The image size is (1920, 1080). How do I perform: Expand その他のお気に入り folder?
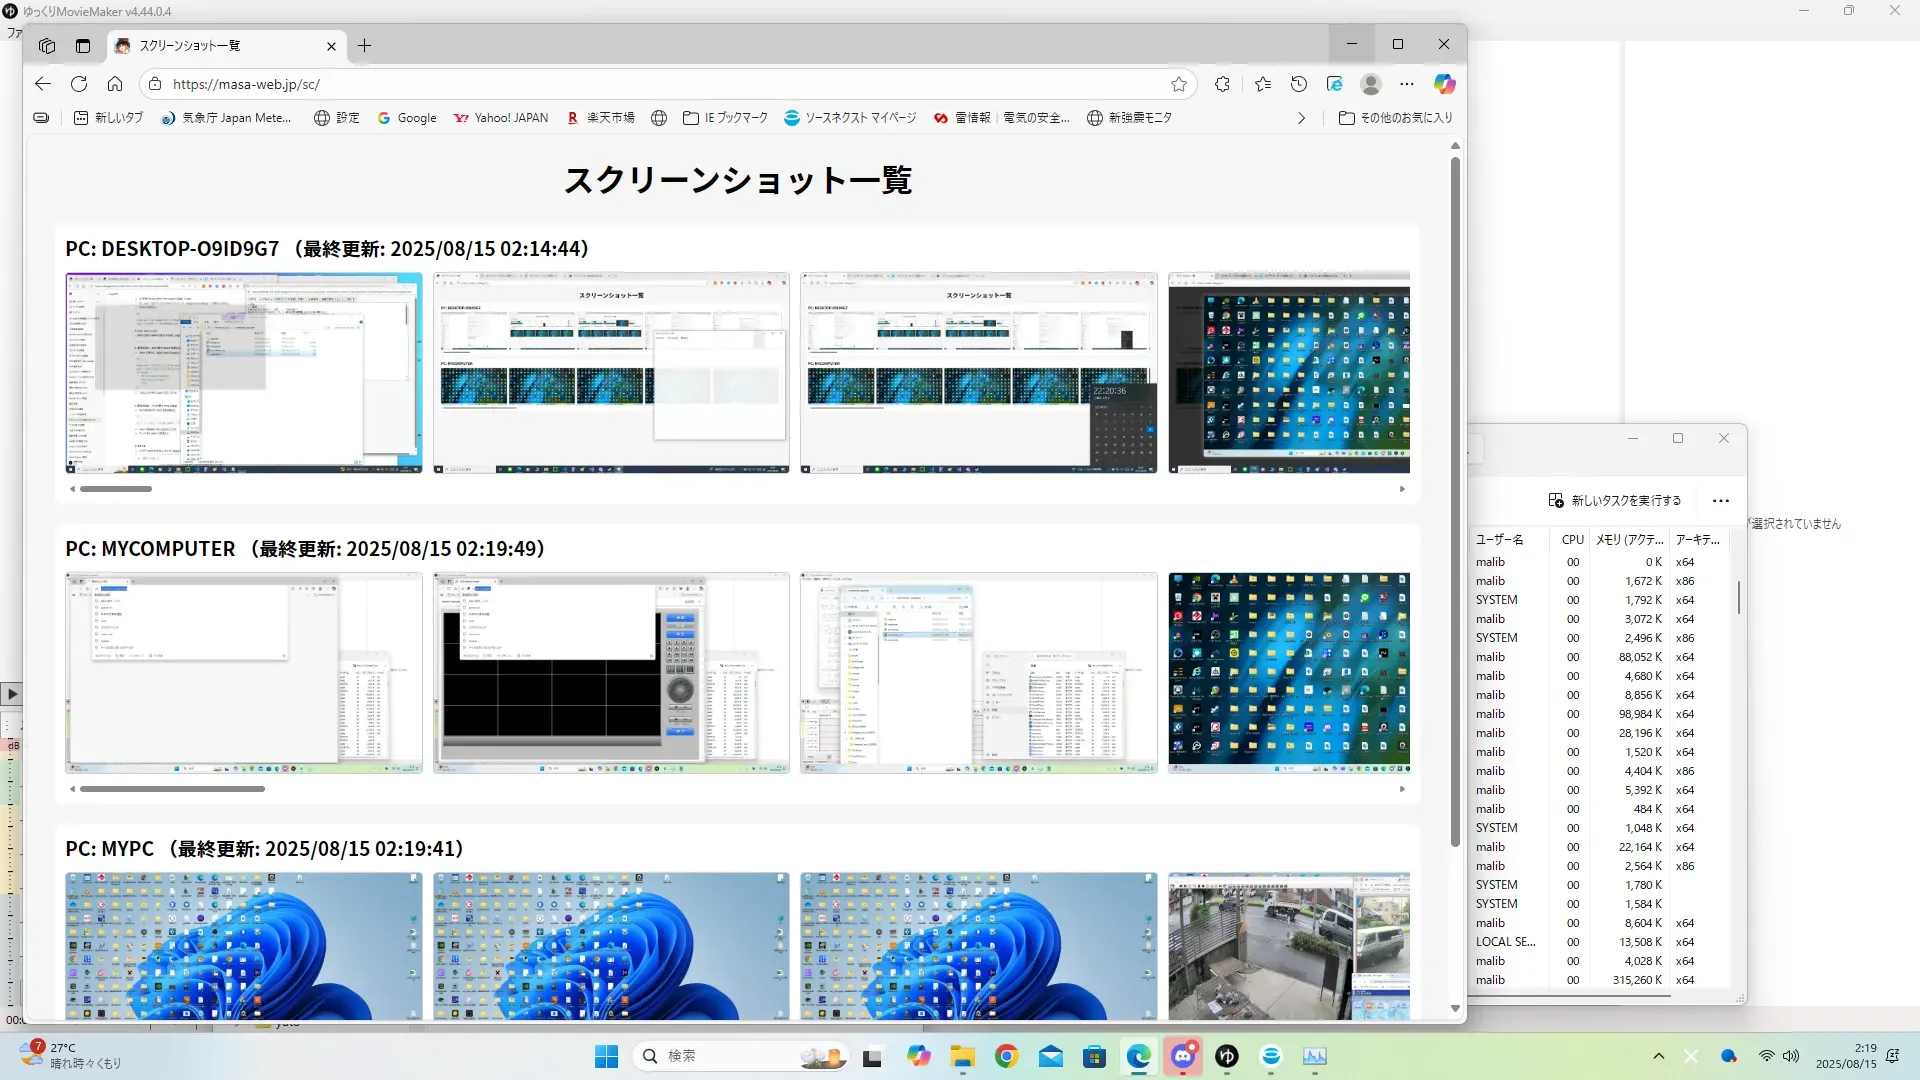pyautogui.click(x=1395, y=118)
